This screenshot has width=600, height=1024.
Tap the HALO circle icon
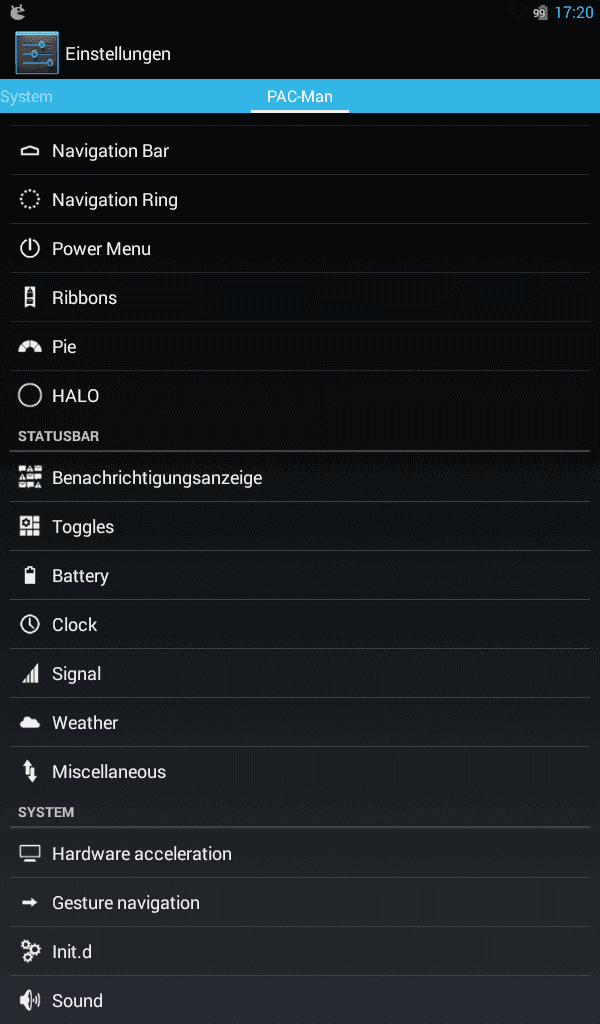[x=30, y=395]
